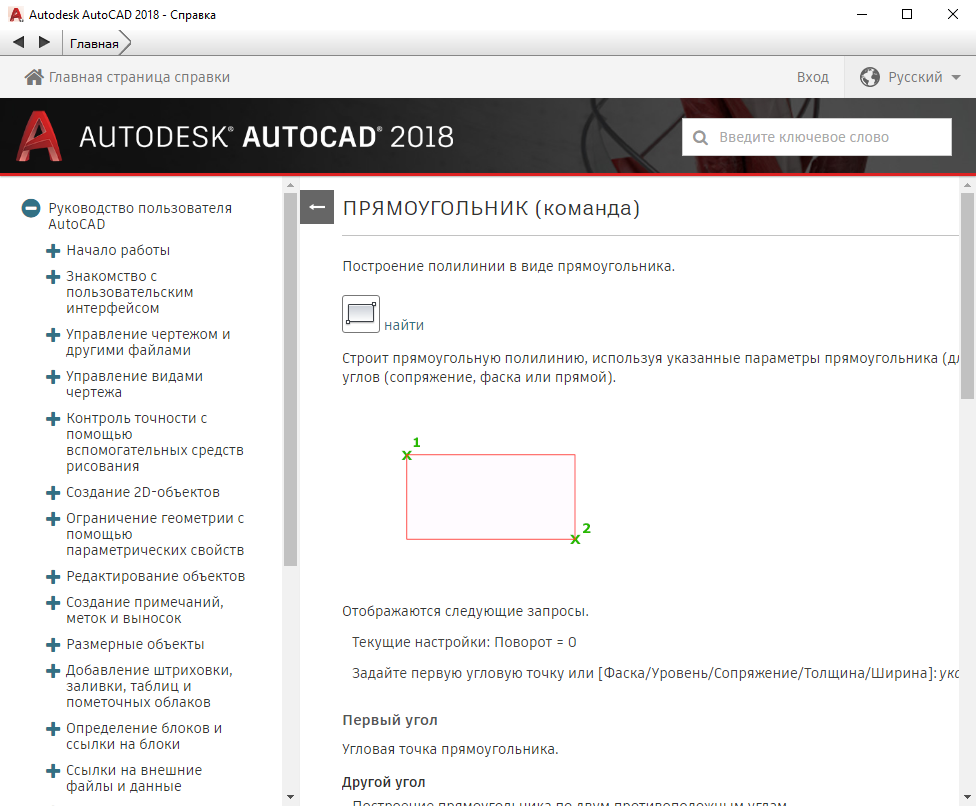The image size is (976, 806).
Task: Click the rectangle illustration image
Action: pyautogui.click(x=497, y=490)
